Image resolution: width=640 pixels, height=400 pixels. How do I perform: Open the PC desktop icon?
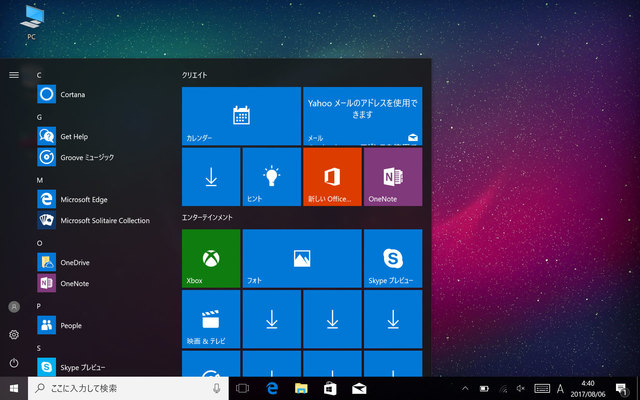click(x=32, y=22)
